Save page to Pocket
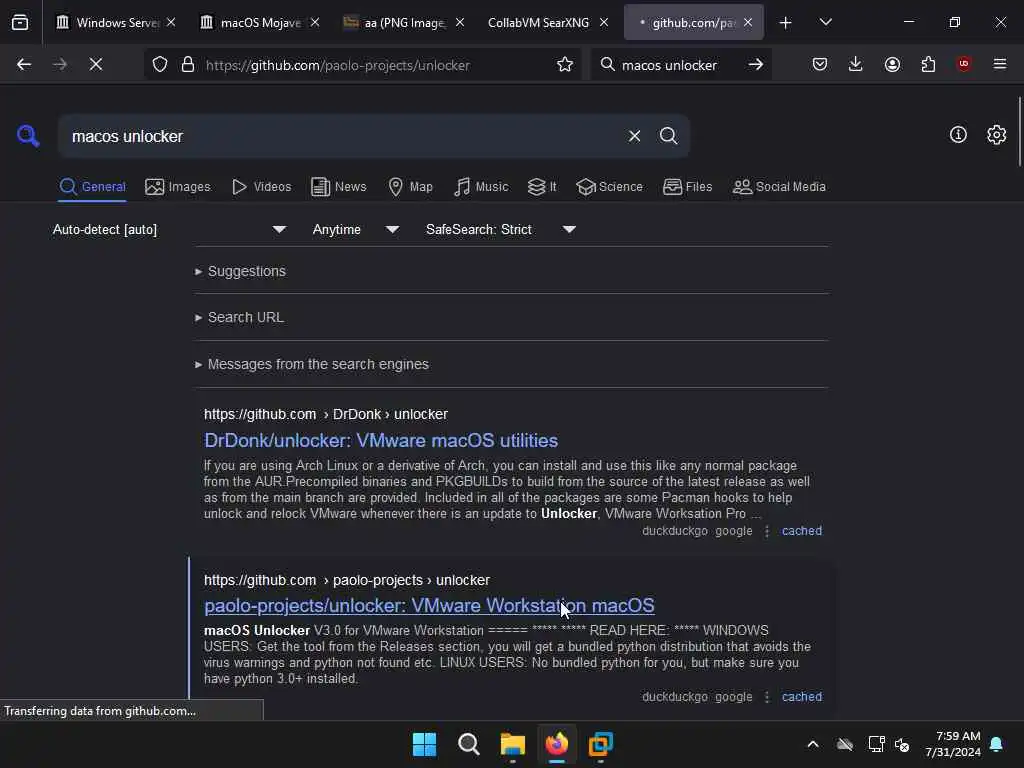The width and height of the screenshot is (1024, 768). (x=820, y=64)
